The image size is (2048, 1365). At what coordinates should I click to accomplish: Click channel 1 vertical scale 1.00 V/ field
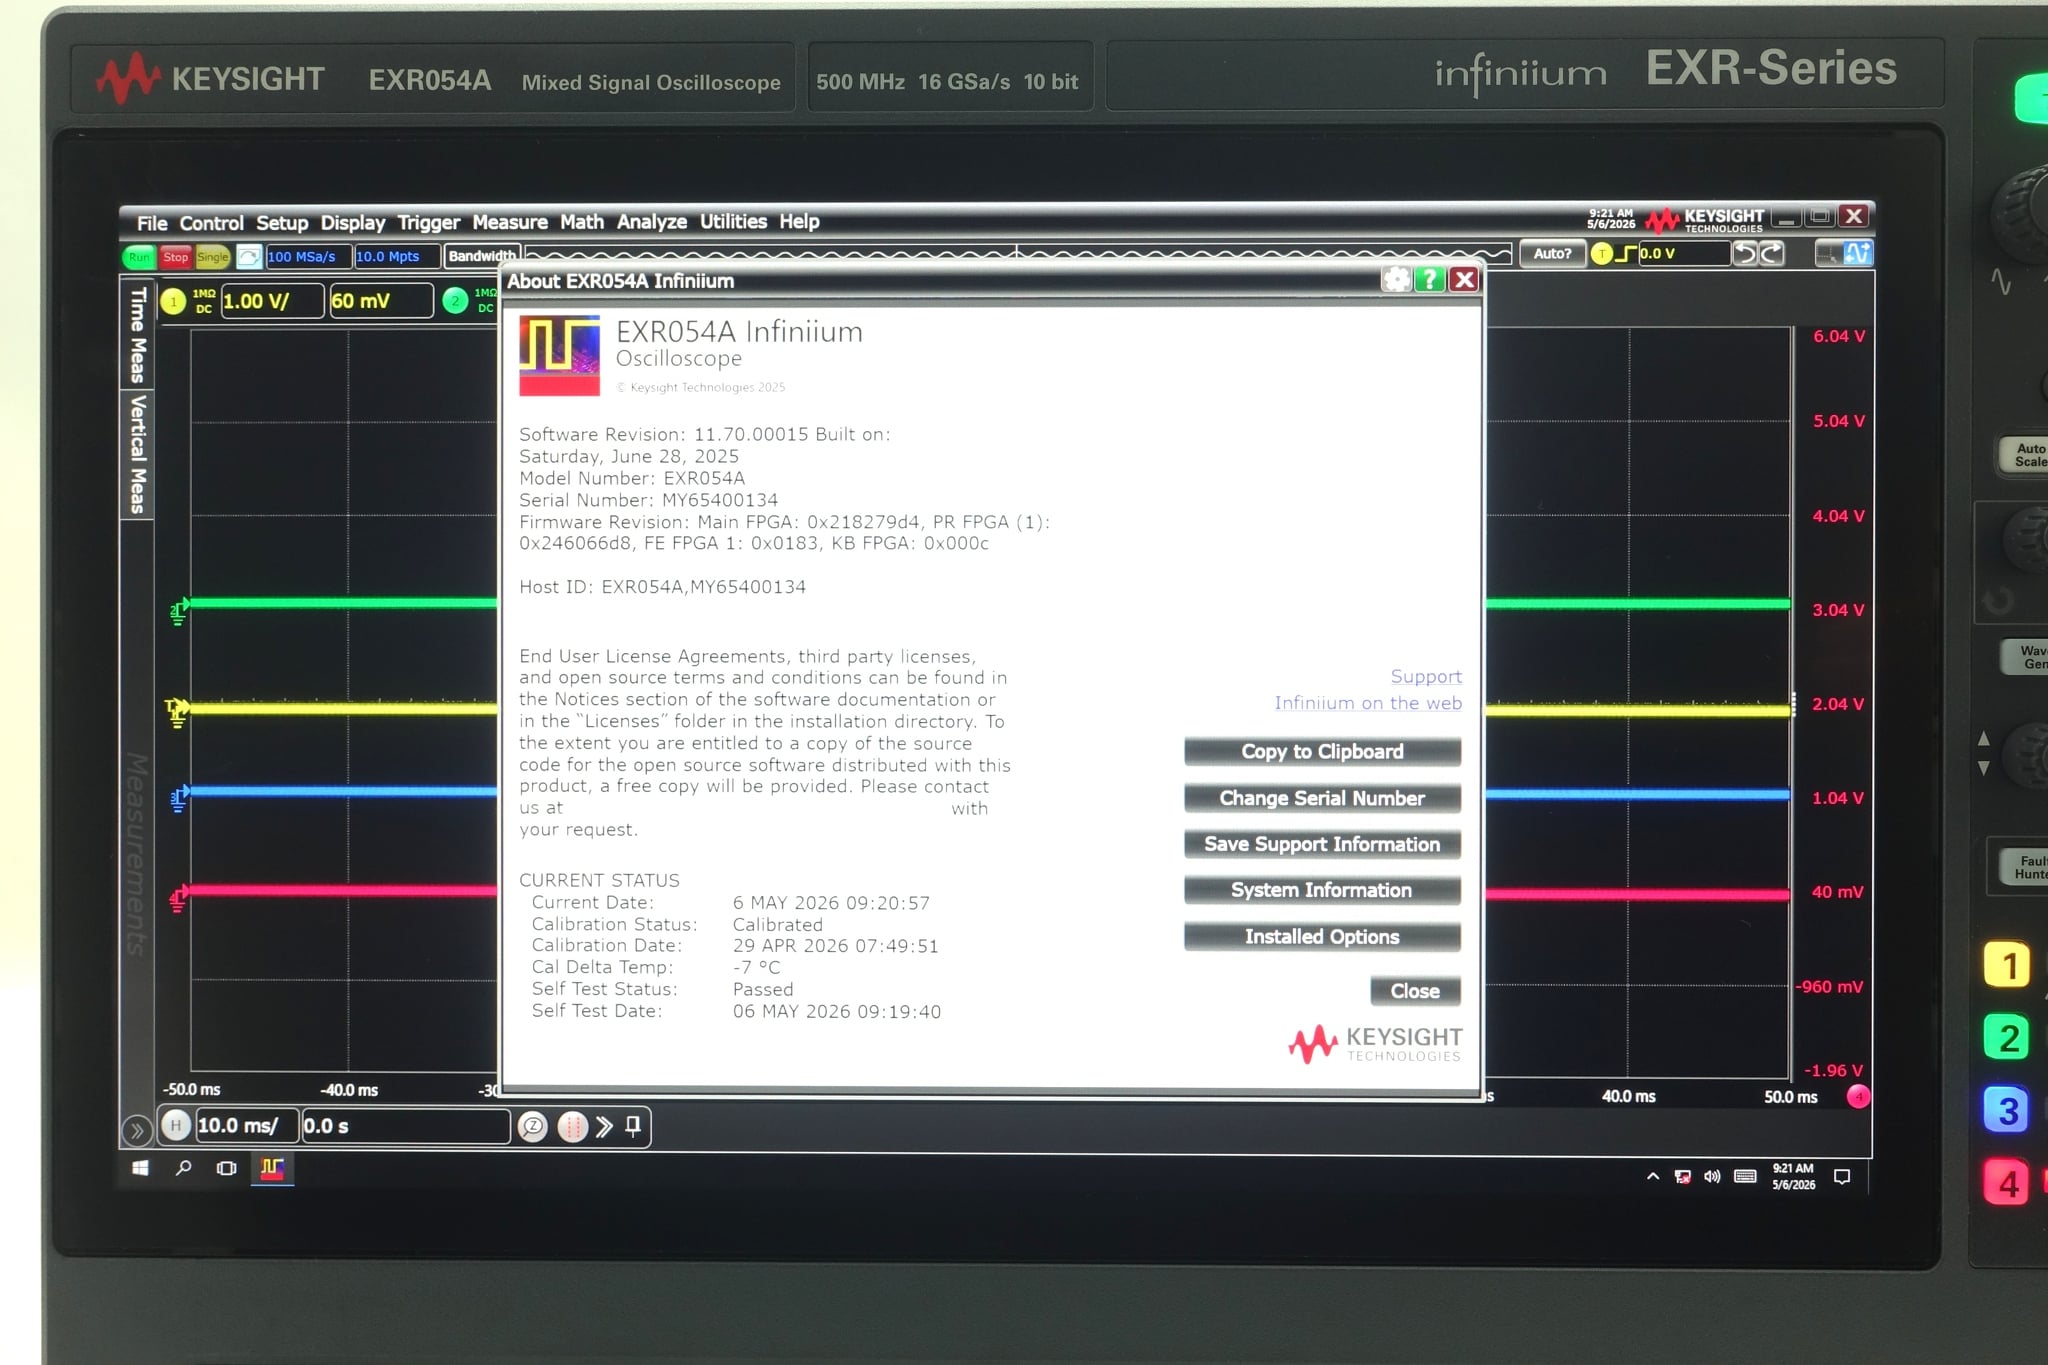[x=272, y=301]
